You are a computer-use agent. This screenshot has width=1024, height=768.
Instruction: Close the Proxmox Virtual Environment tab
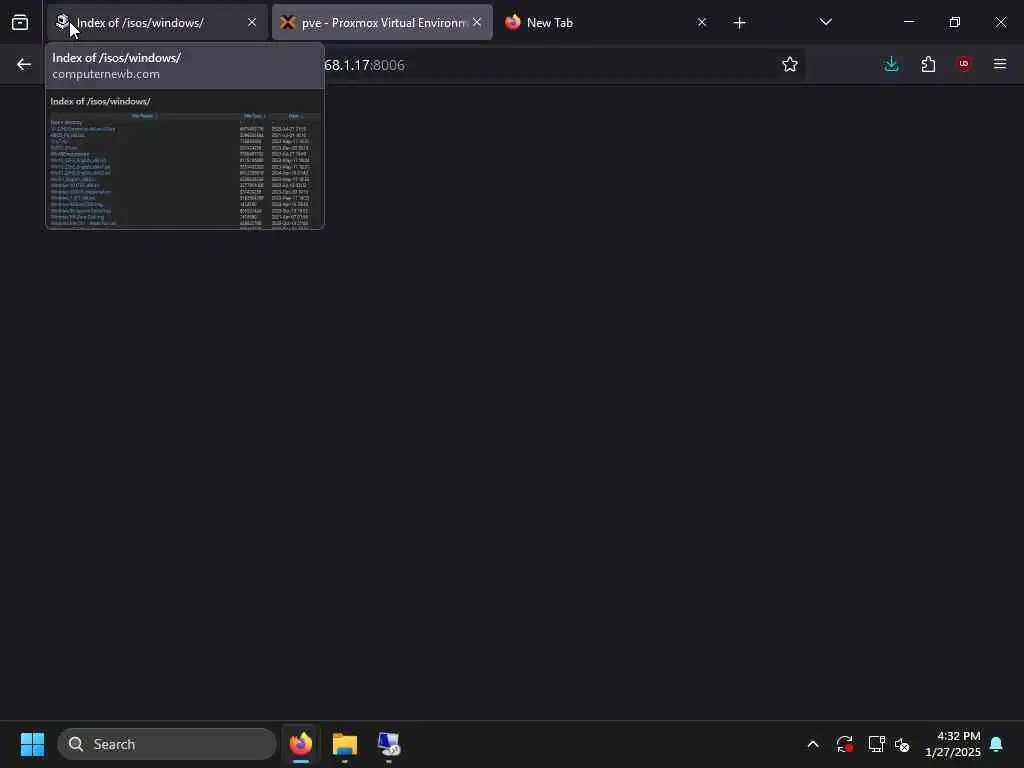tap(477, 22)
